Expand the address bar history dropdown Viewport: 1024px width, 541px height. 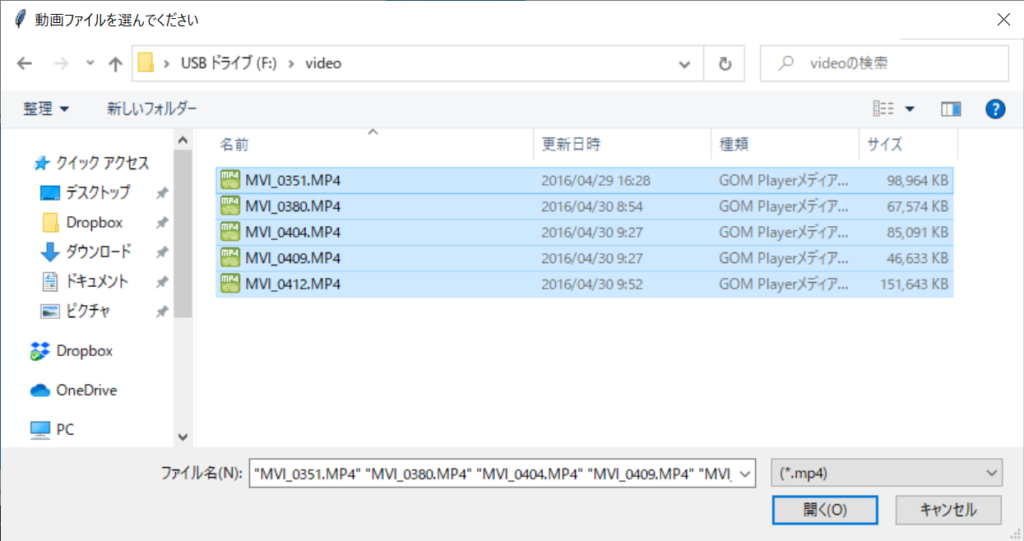(x=685, y=64)
